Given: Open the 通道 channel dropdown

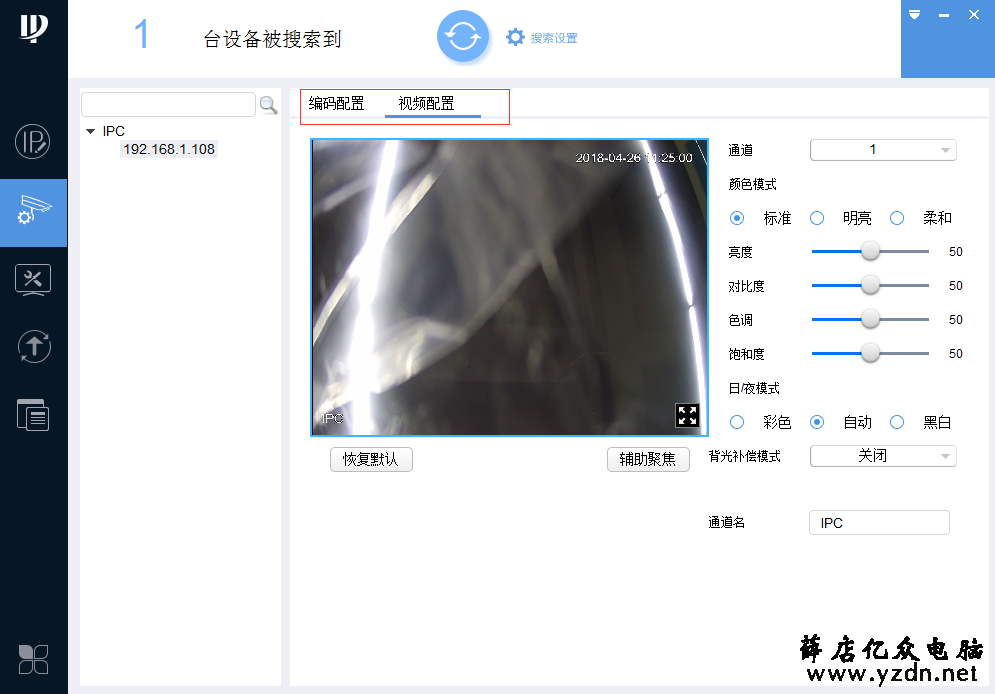Looking at the screenshot, I should (883, 150).
